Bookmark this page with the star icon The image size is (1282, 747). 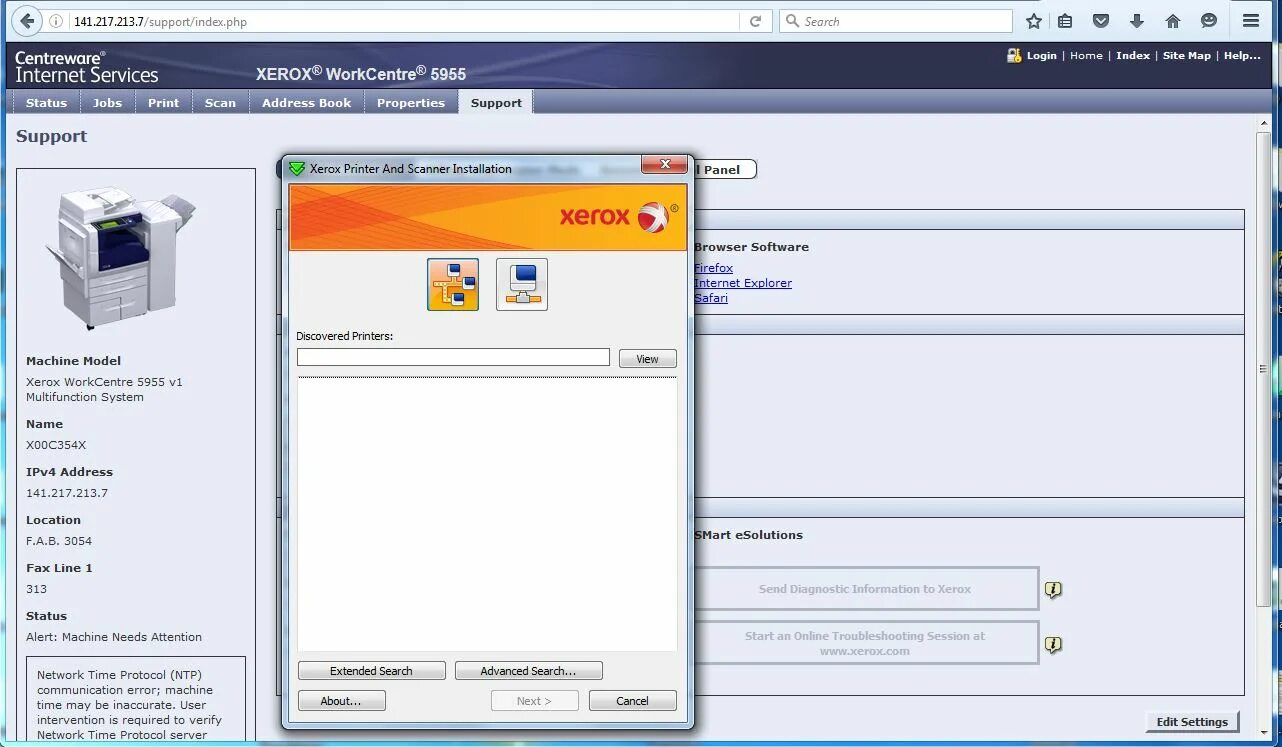pyautogui.click(x=1034, y=21)
